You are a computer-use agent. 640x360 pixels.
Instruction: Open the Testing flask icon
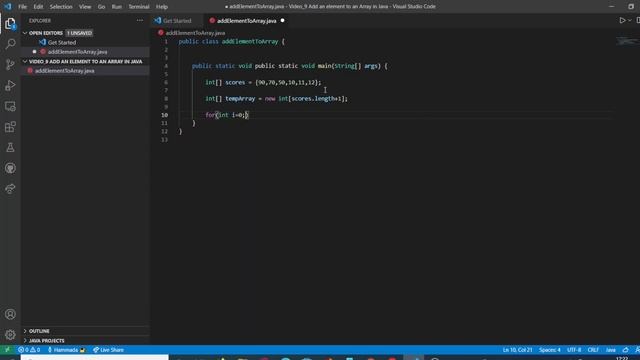point(10,147)
